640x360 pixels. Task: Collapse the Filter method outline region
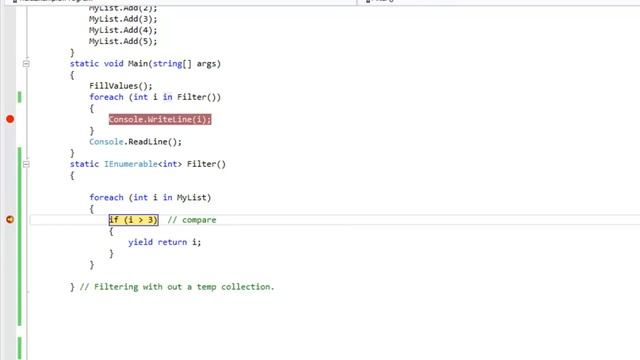pyautogui.click(x=26, y=164)
